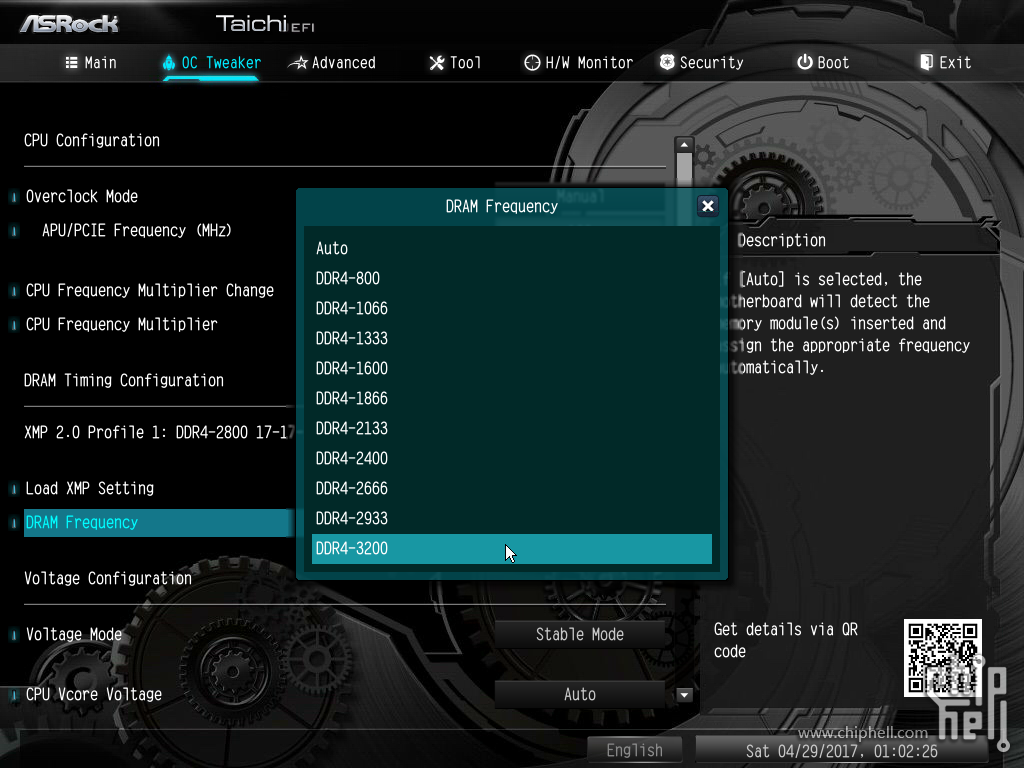The width and height of the screenshot is (1024, 768).
Task: Set DRAM frequency to DDR4-2666
Action: point(512,488)
